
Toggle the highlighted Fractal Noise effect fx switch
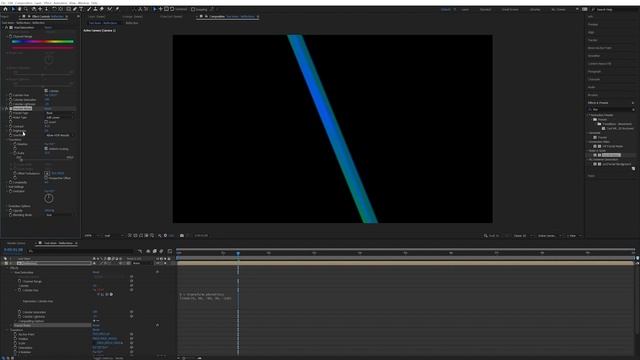[x=6, y=109]
